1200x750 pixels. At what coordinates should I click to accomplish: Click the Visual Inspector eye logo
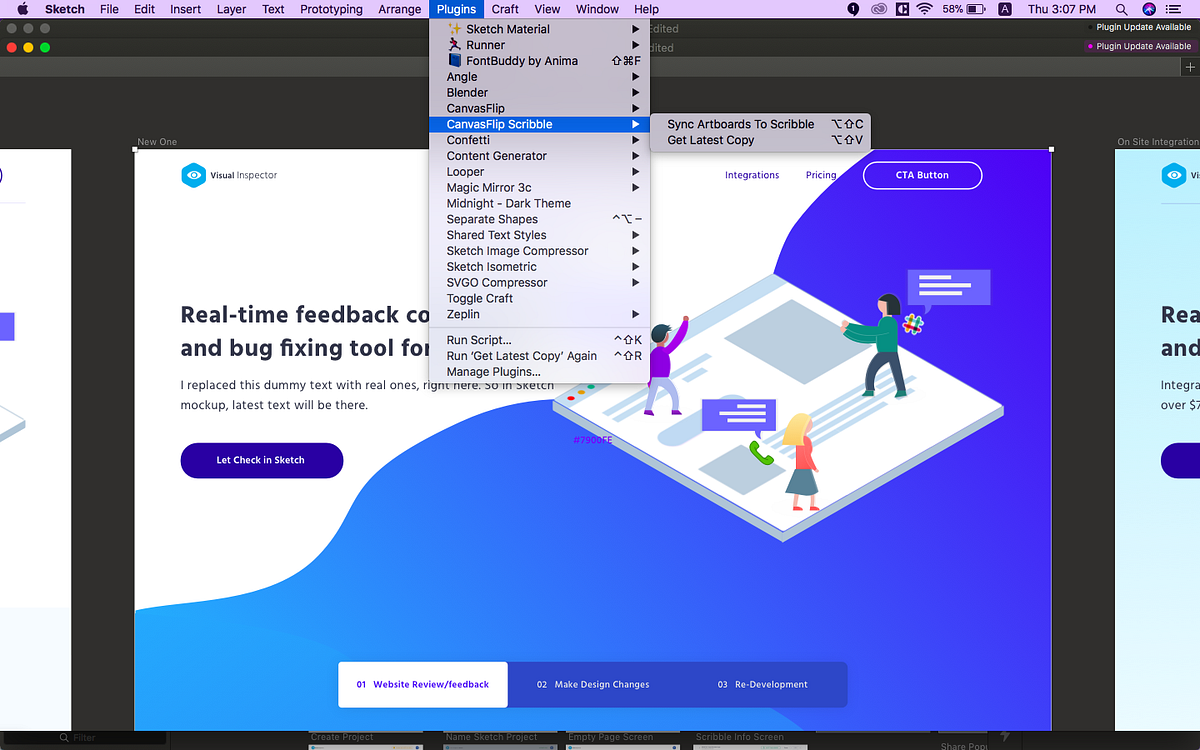coord(193,175)
